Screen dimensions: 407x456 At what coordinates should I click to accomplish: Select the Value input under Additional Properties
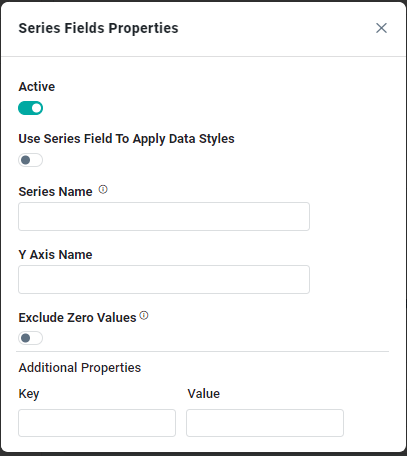[x=265, y=423]
